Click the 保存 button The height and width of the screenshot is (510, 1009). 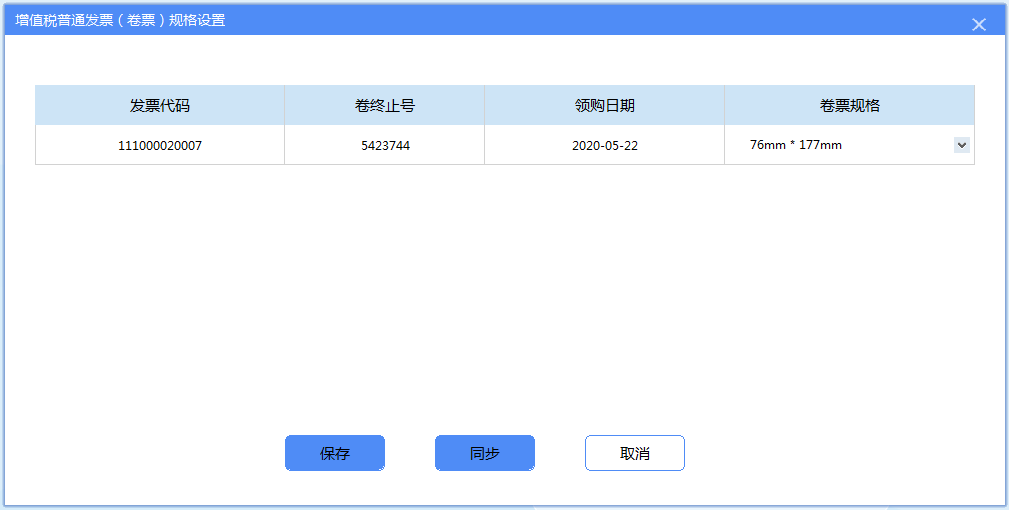click(x=335, y=453)
